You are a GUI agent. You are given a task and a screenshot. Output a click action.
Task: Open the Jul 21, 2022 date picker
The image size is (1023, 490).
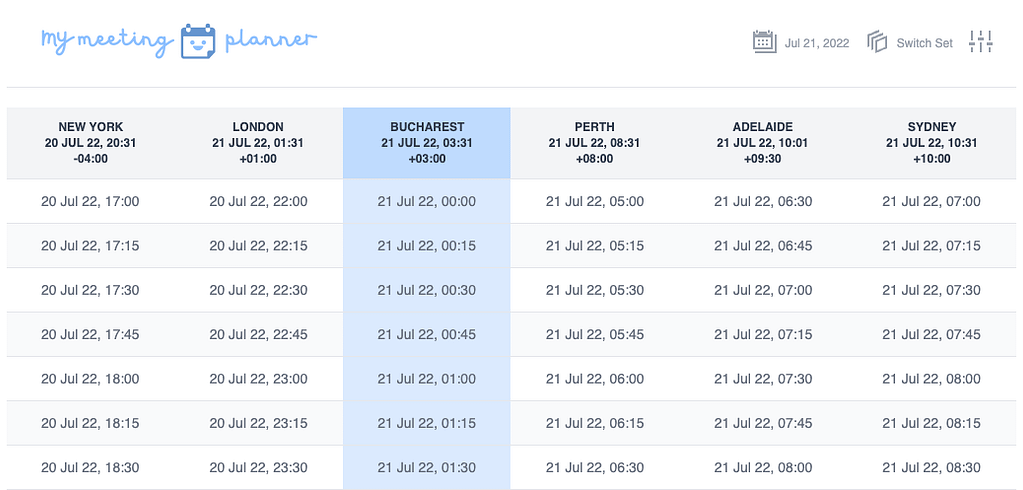[x=816, y=43]
